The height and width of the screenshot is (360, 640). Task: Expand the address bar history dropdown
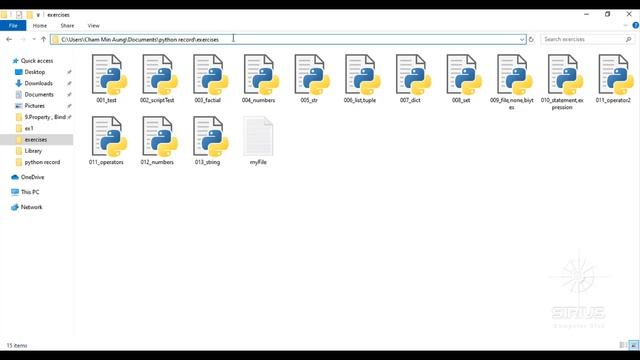coord(522,40)
